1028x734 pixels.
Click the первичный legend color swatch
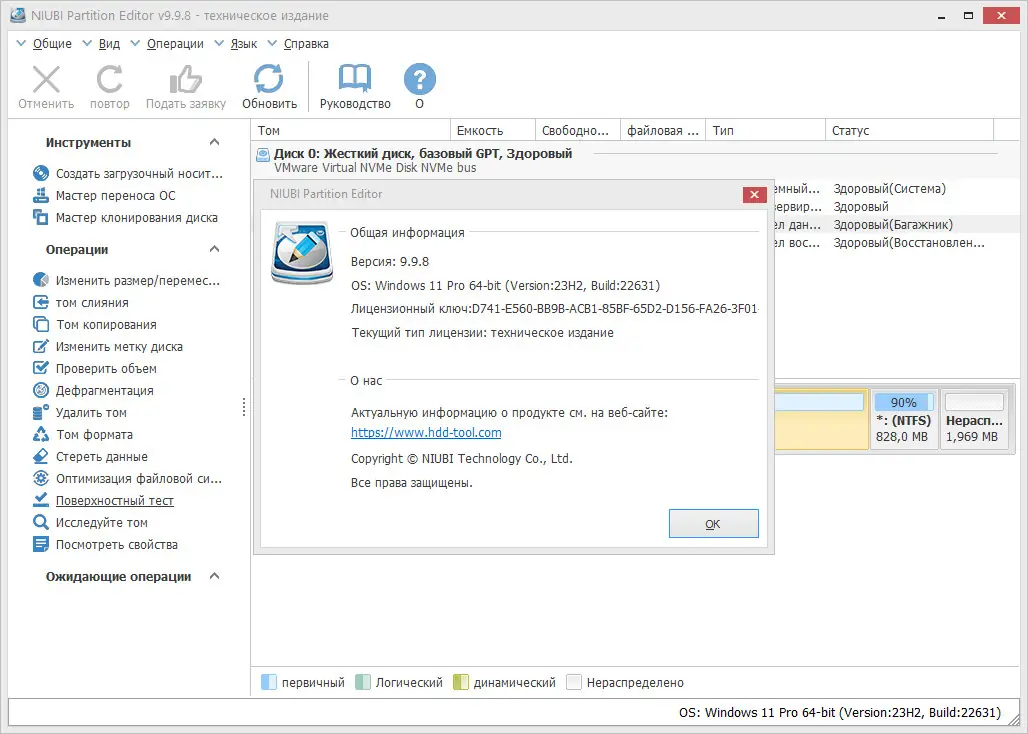267,682
